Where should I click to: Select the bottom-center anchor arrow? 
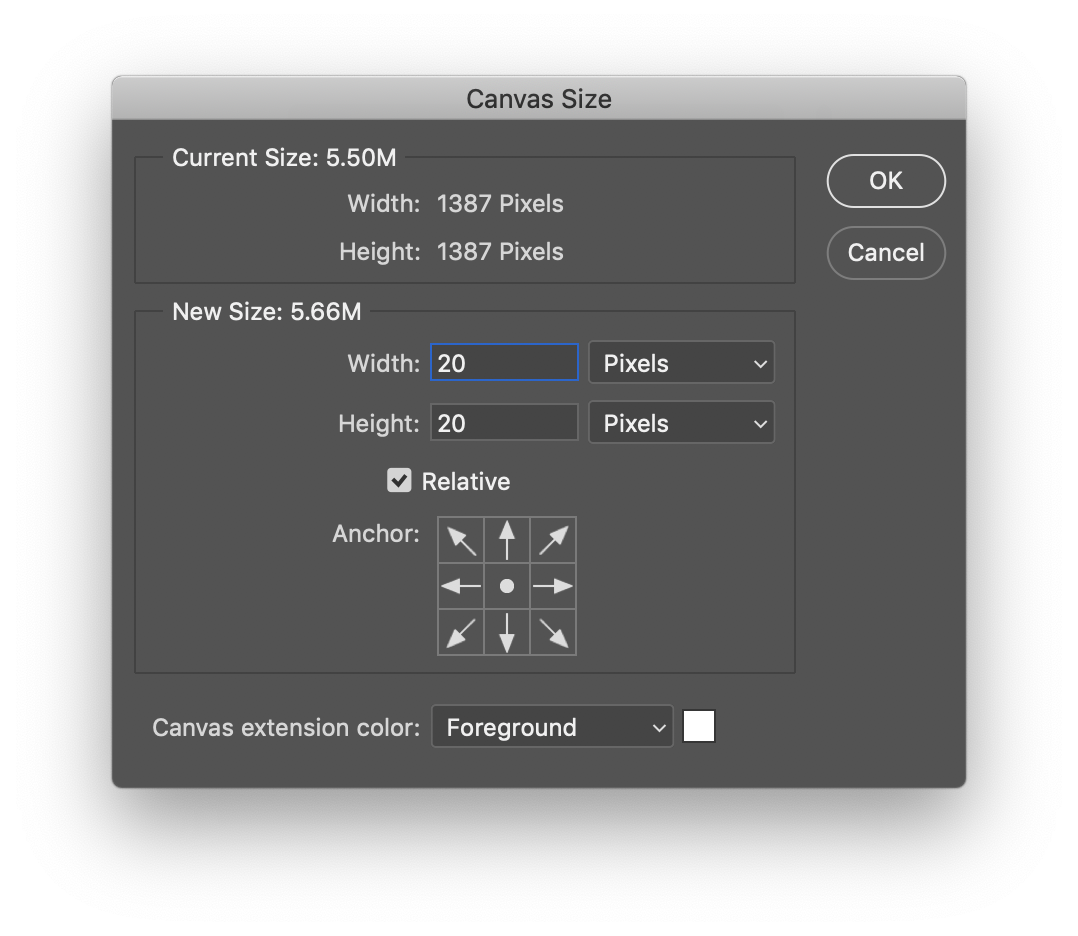(x=507, y=631)
